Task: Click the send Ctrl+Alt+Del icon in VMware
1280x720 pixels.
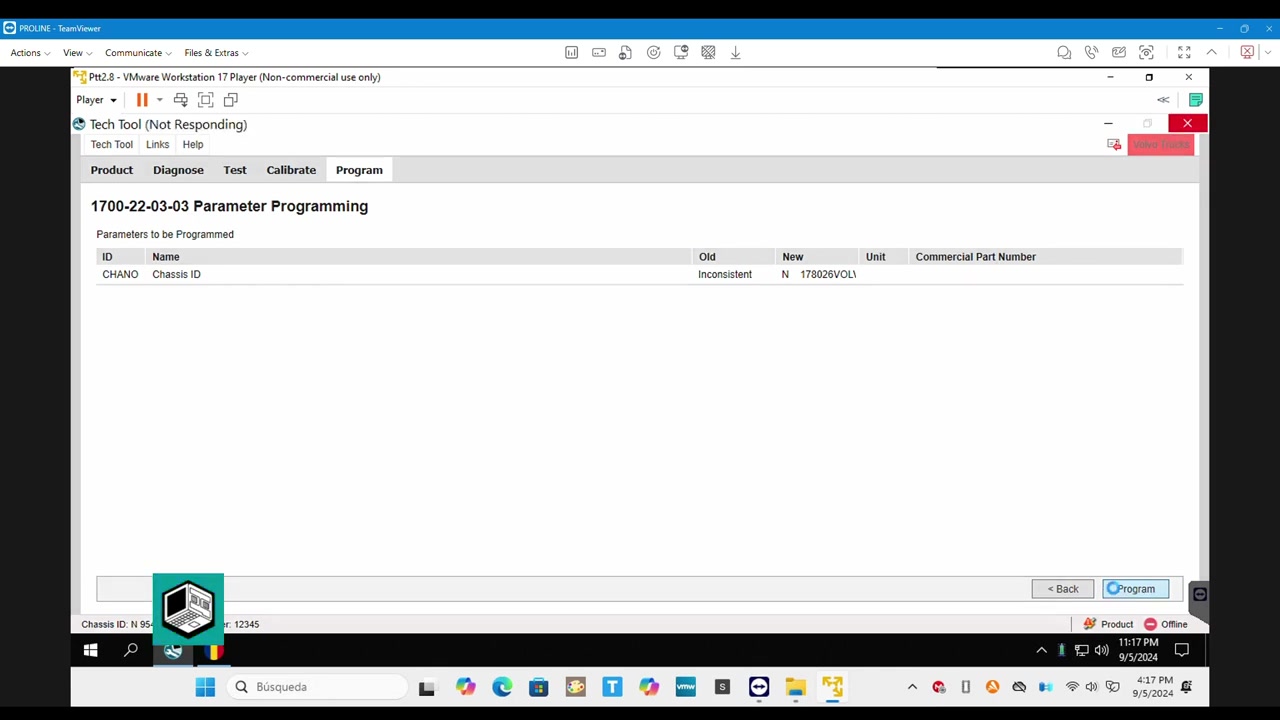Action: [x=180, y=100]
